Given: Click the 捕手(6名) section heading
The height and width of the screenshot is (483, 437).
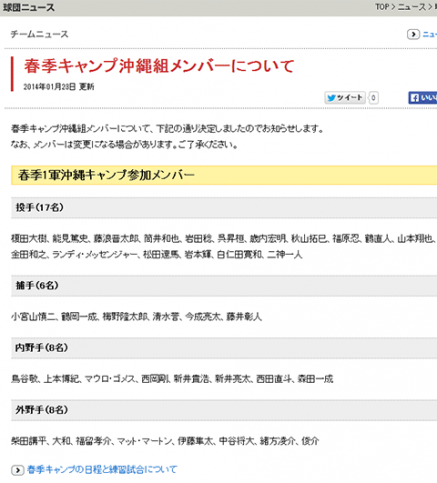Looking at the screenshot, I should tap(224, 286).
